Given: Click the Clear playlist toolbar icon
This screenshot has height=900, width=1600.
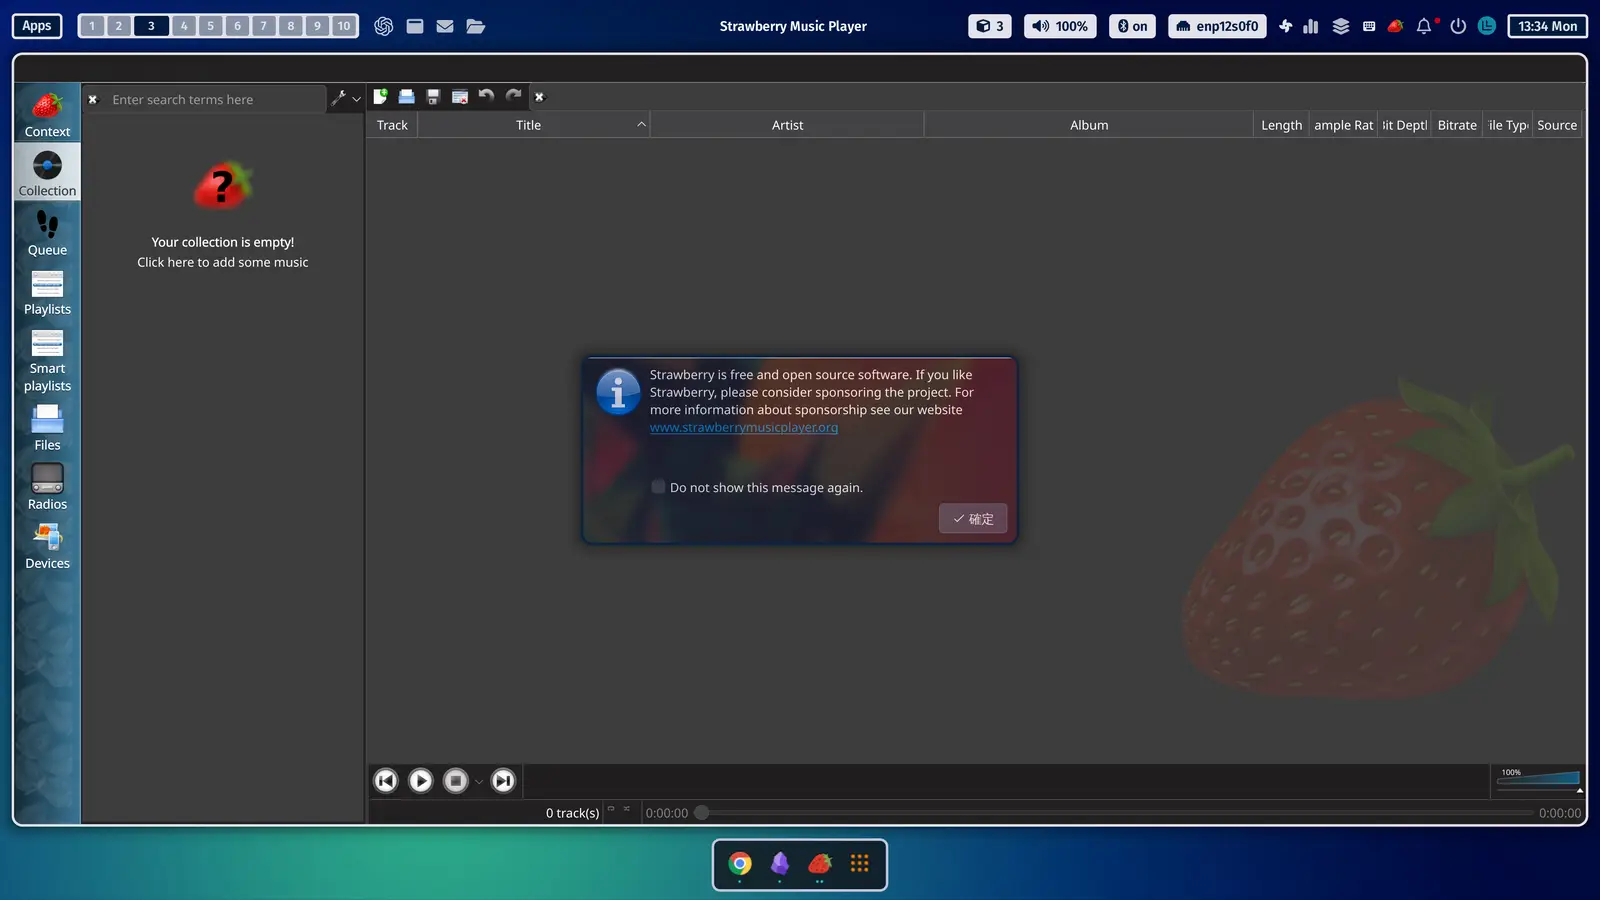Looking at the screenshot, I should tap(460, 97).
